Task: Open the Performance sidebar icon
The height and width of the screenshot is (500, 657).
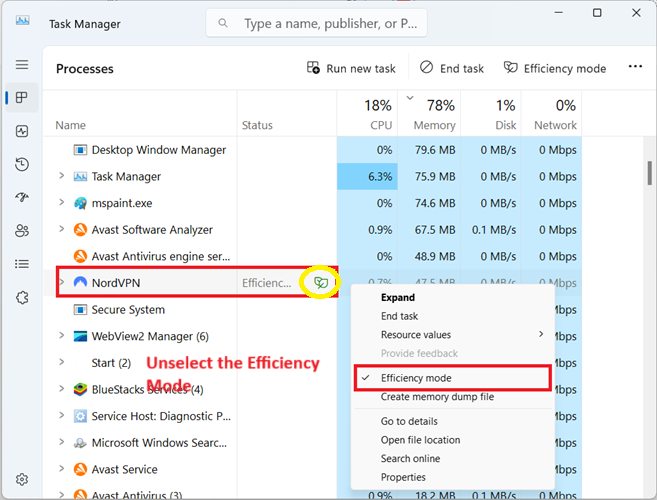Action: coord(22,131)
